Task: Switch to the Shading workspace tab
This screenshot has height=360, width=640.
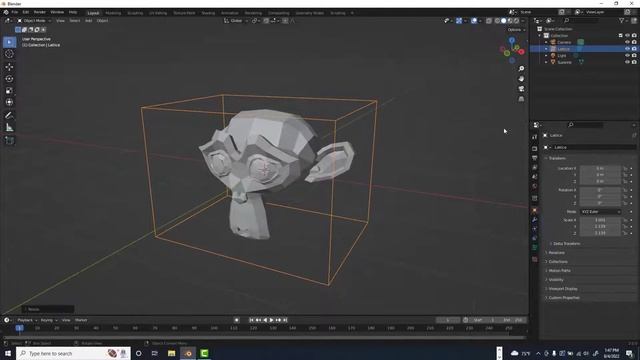Action: tap(208, 13)
